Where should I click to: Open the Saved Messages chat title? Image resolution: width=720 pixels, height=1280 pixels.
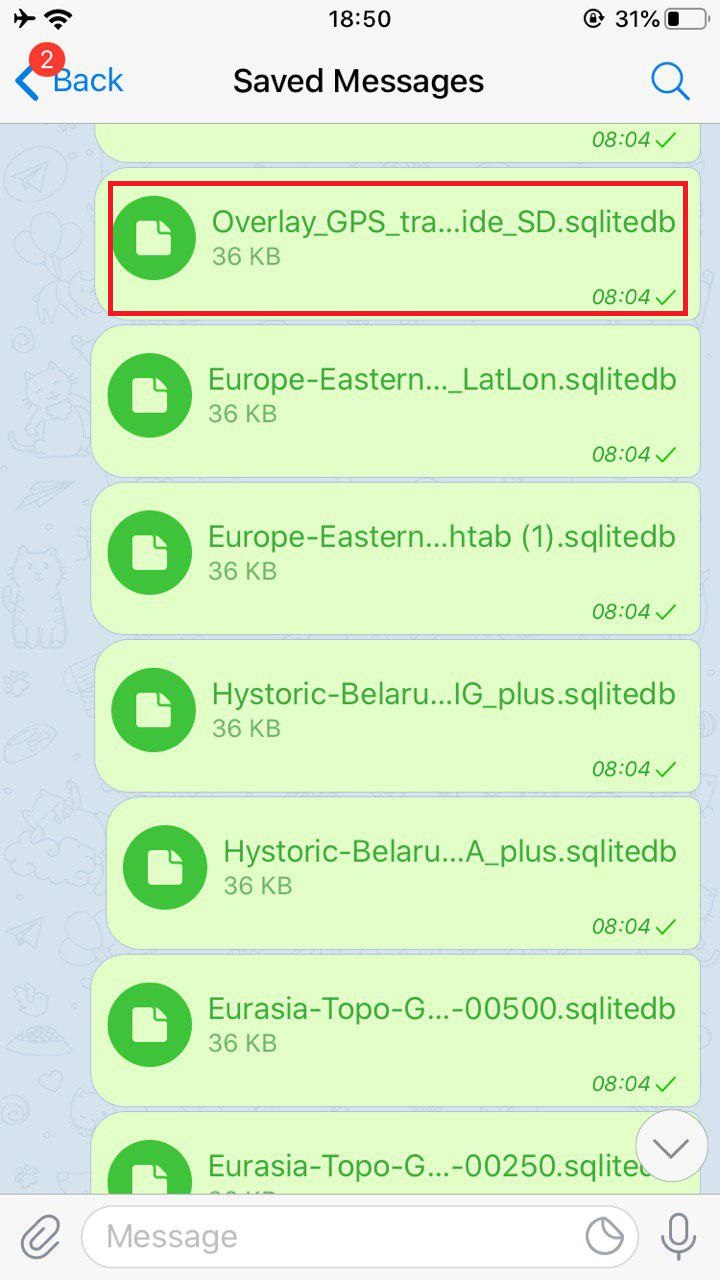(358, 81)
